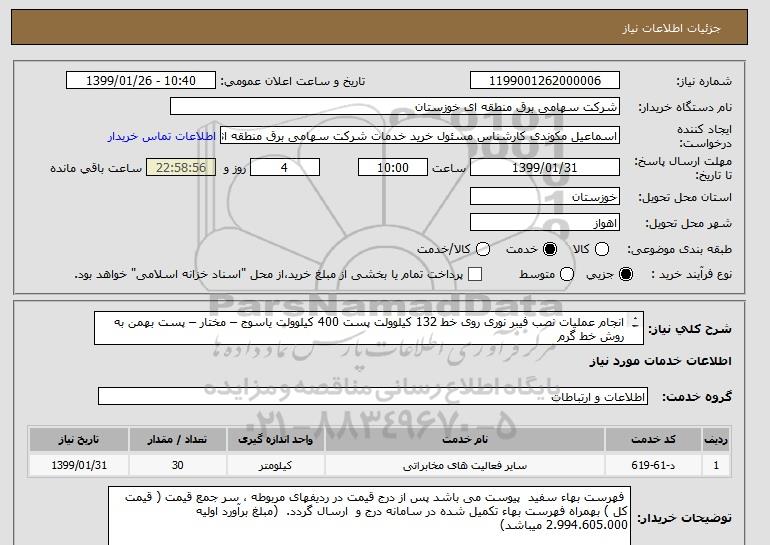
Task: Open the اطلاعات تماس خریدار link
Action: click(162, 136)
